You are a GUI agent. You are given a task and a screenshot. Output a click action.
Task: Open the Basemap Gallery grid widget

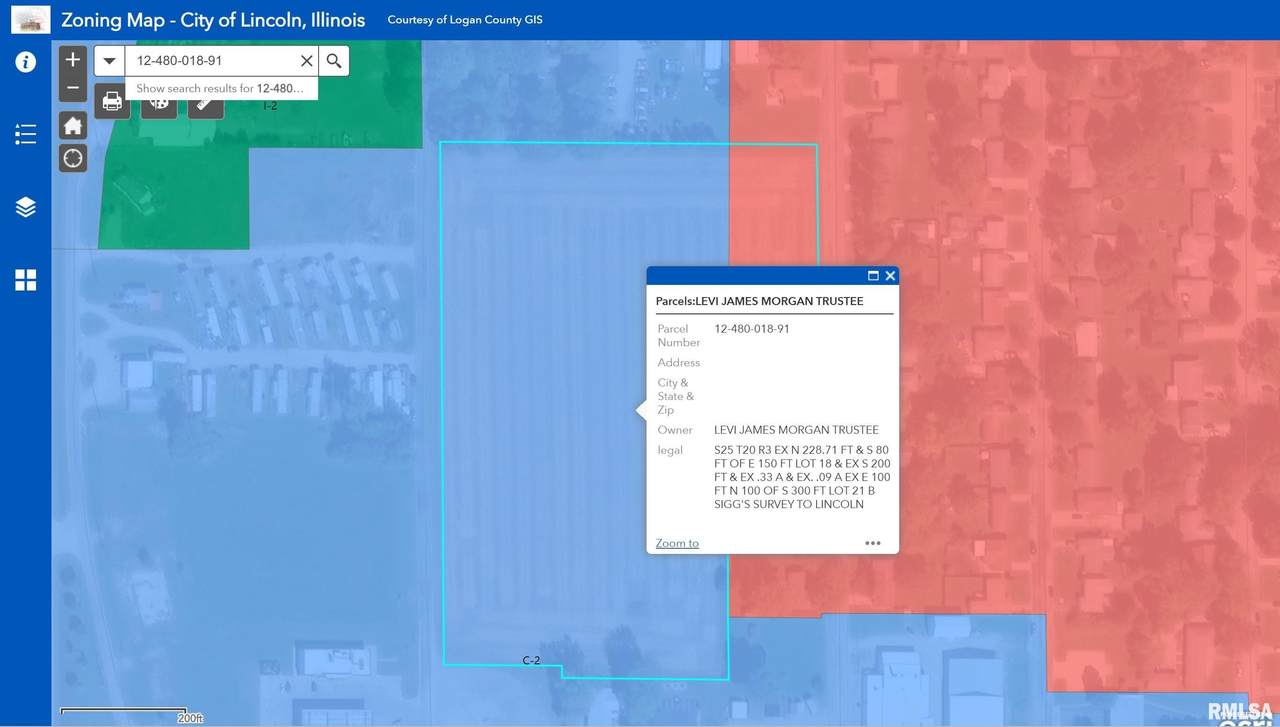[26, 280]
